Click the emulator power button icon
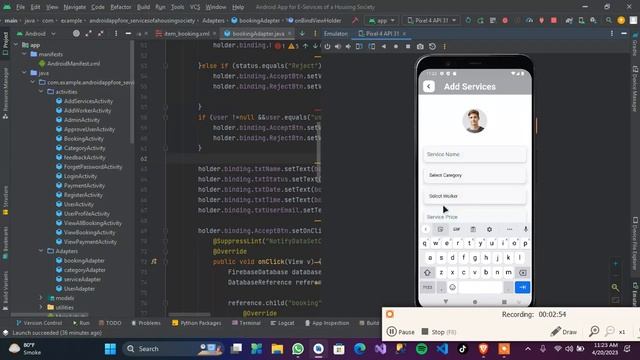 327,47
